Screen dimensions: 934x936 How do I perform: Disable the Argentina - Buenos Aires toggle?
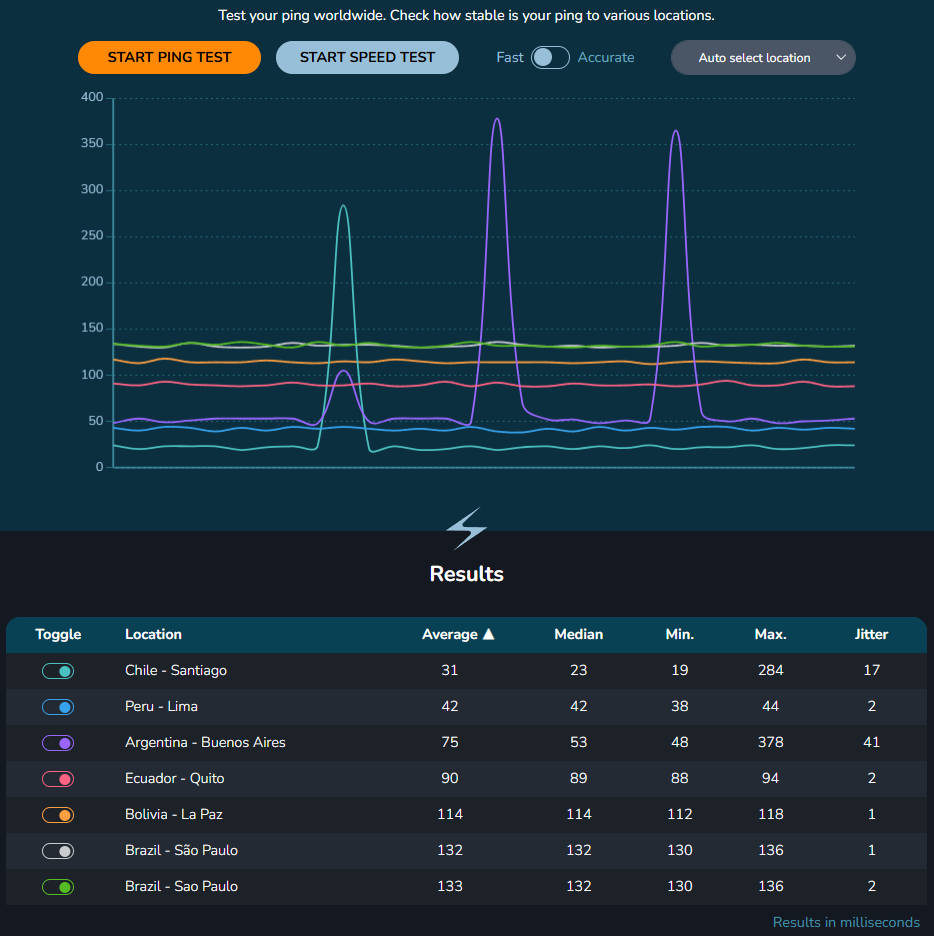click(57, 743)
